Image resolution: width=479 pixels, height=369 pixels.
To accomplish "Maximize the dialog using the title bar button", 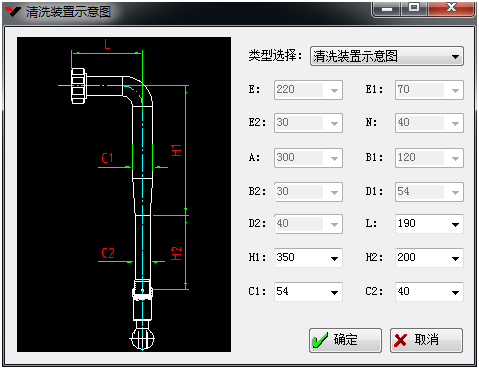I will pos(414,8).
